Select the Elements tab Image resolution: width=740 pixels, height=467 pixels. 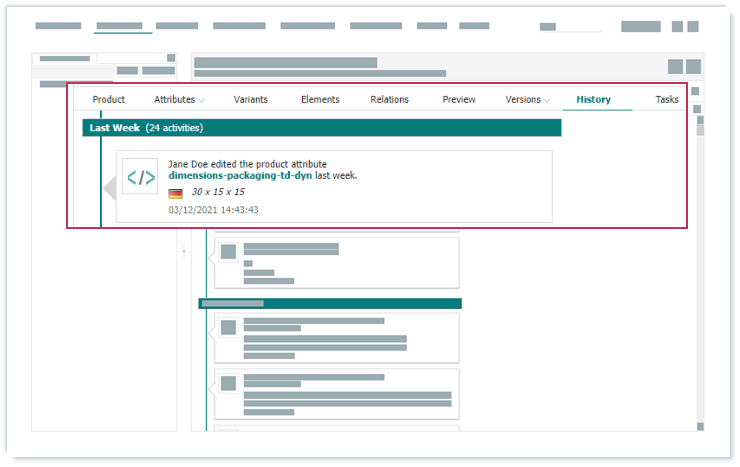point(320,100)
